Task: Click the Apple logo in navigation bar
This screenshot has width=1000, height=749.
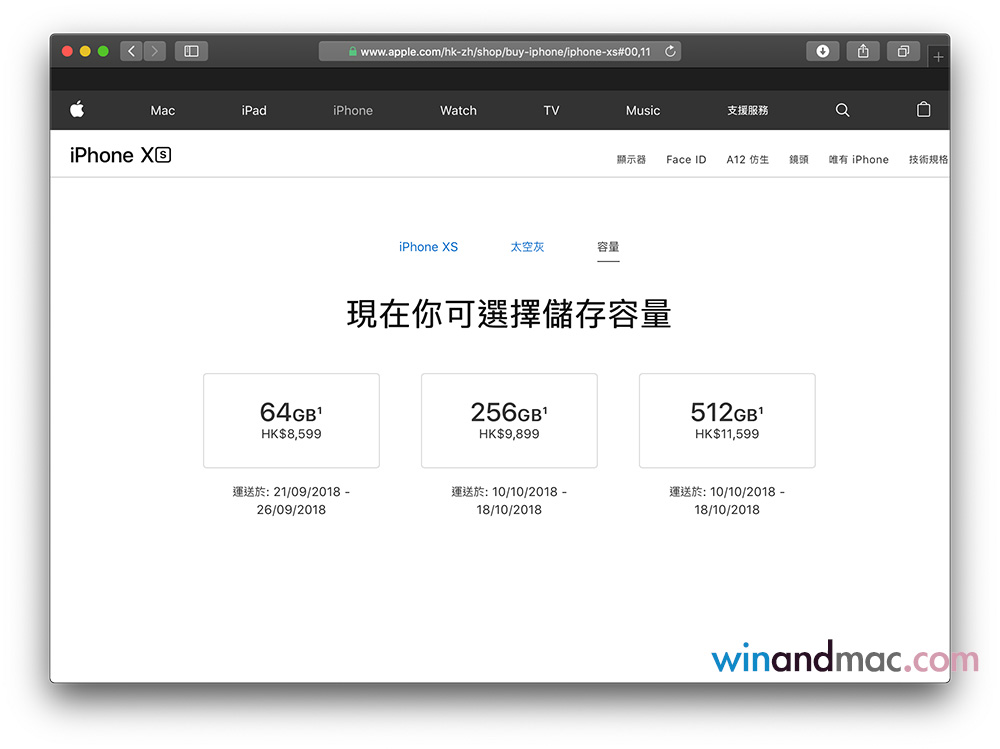Action: 77,110
